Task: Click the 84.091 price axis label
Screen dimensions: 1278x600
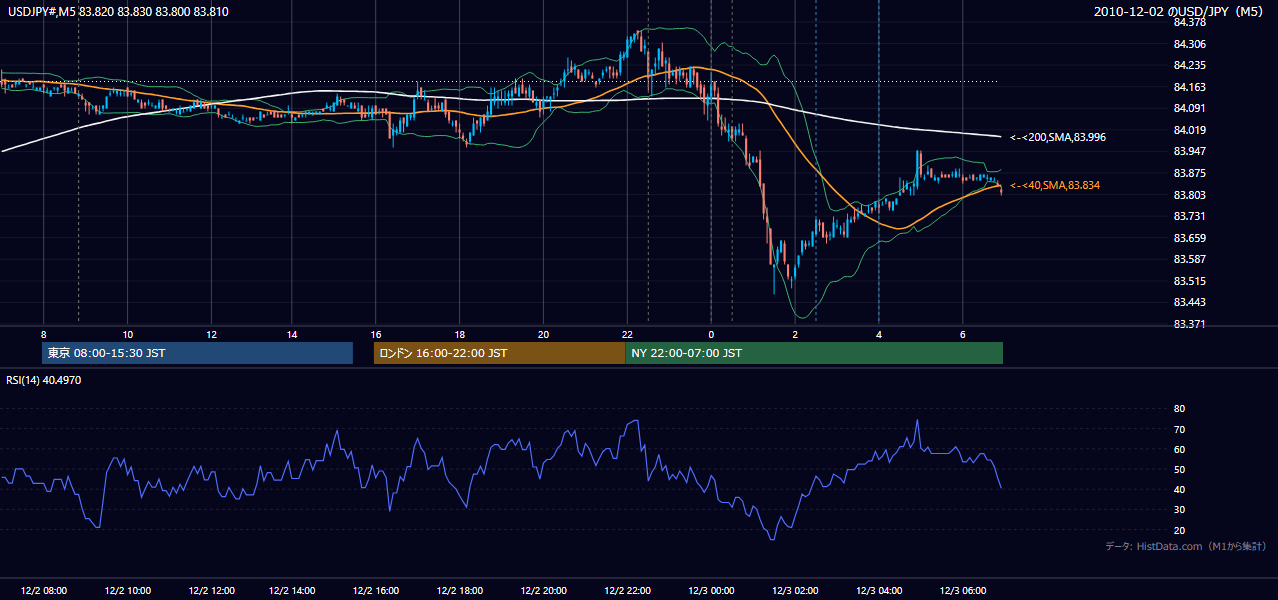Action: pos(1190,108)
